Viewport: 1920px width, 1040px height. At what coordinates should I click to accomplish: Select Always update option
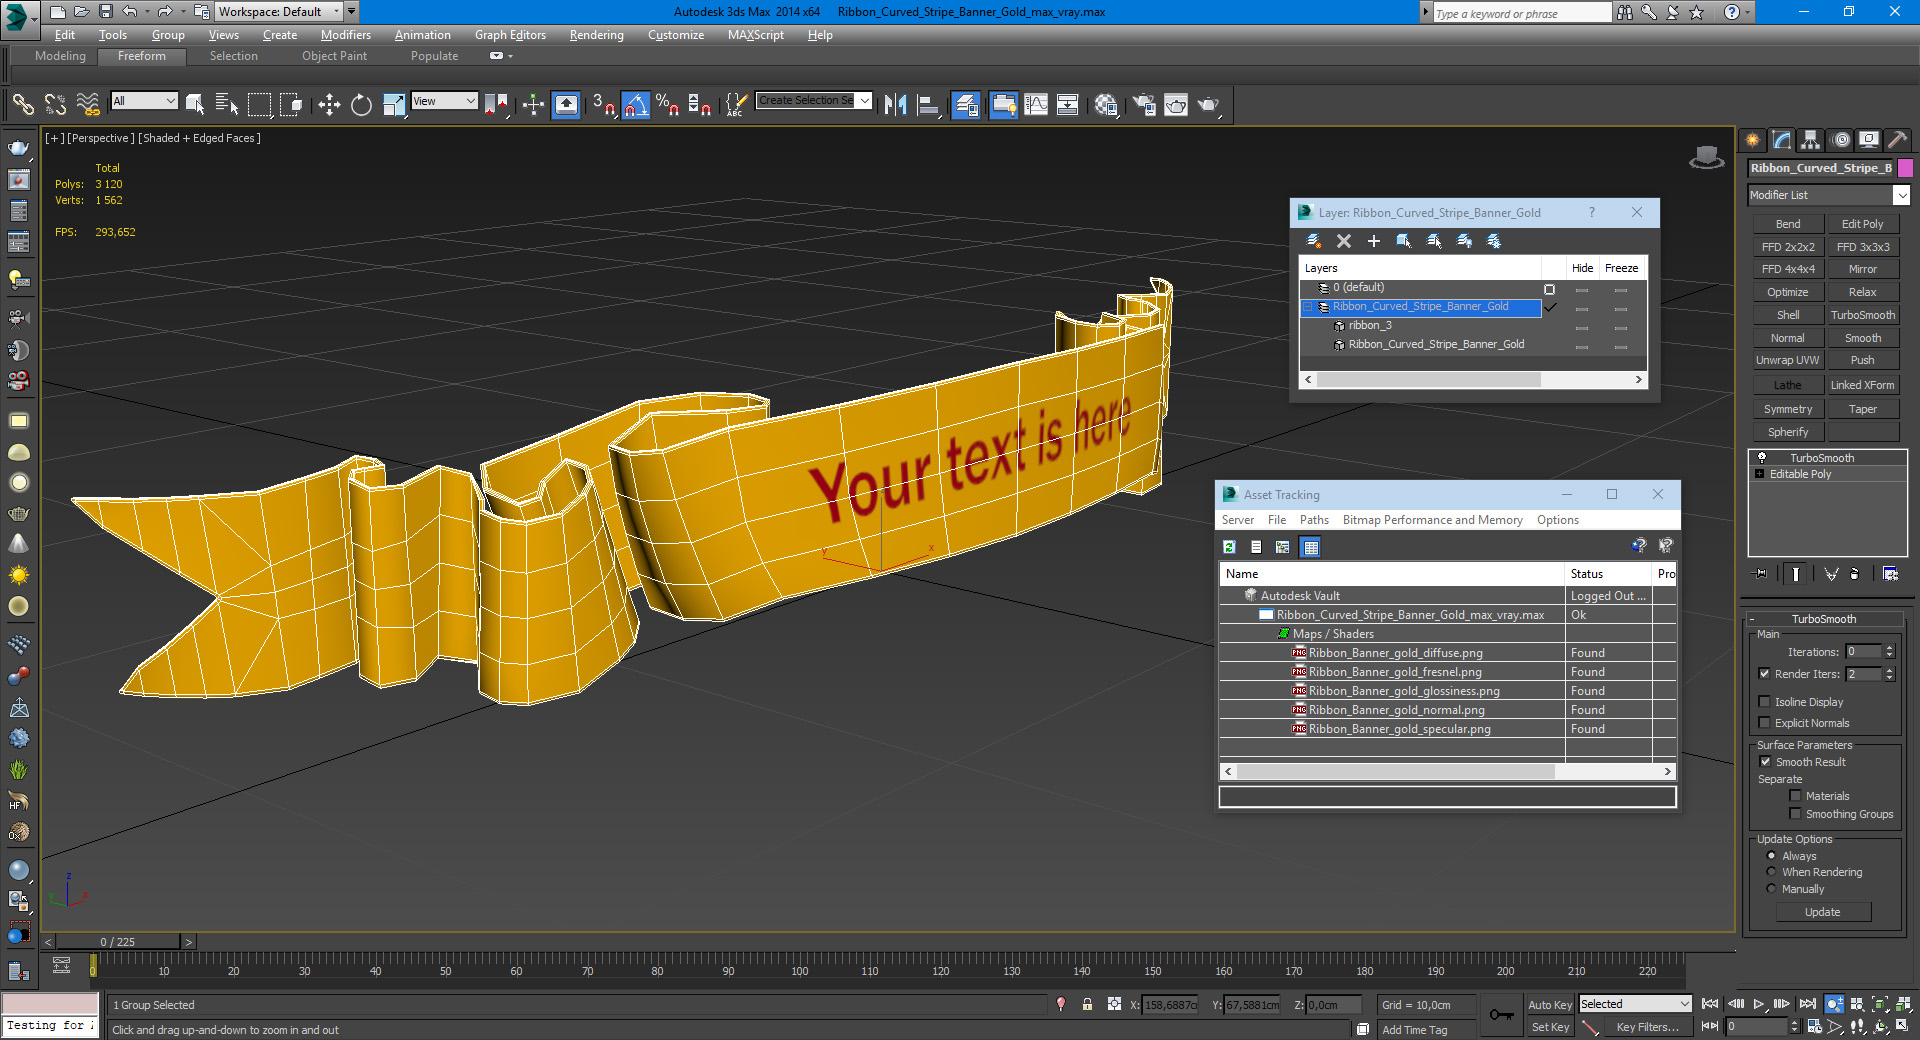pyautogui.click(x=1772, y=856)
